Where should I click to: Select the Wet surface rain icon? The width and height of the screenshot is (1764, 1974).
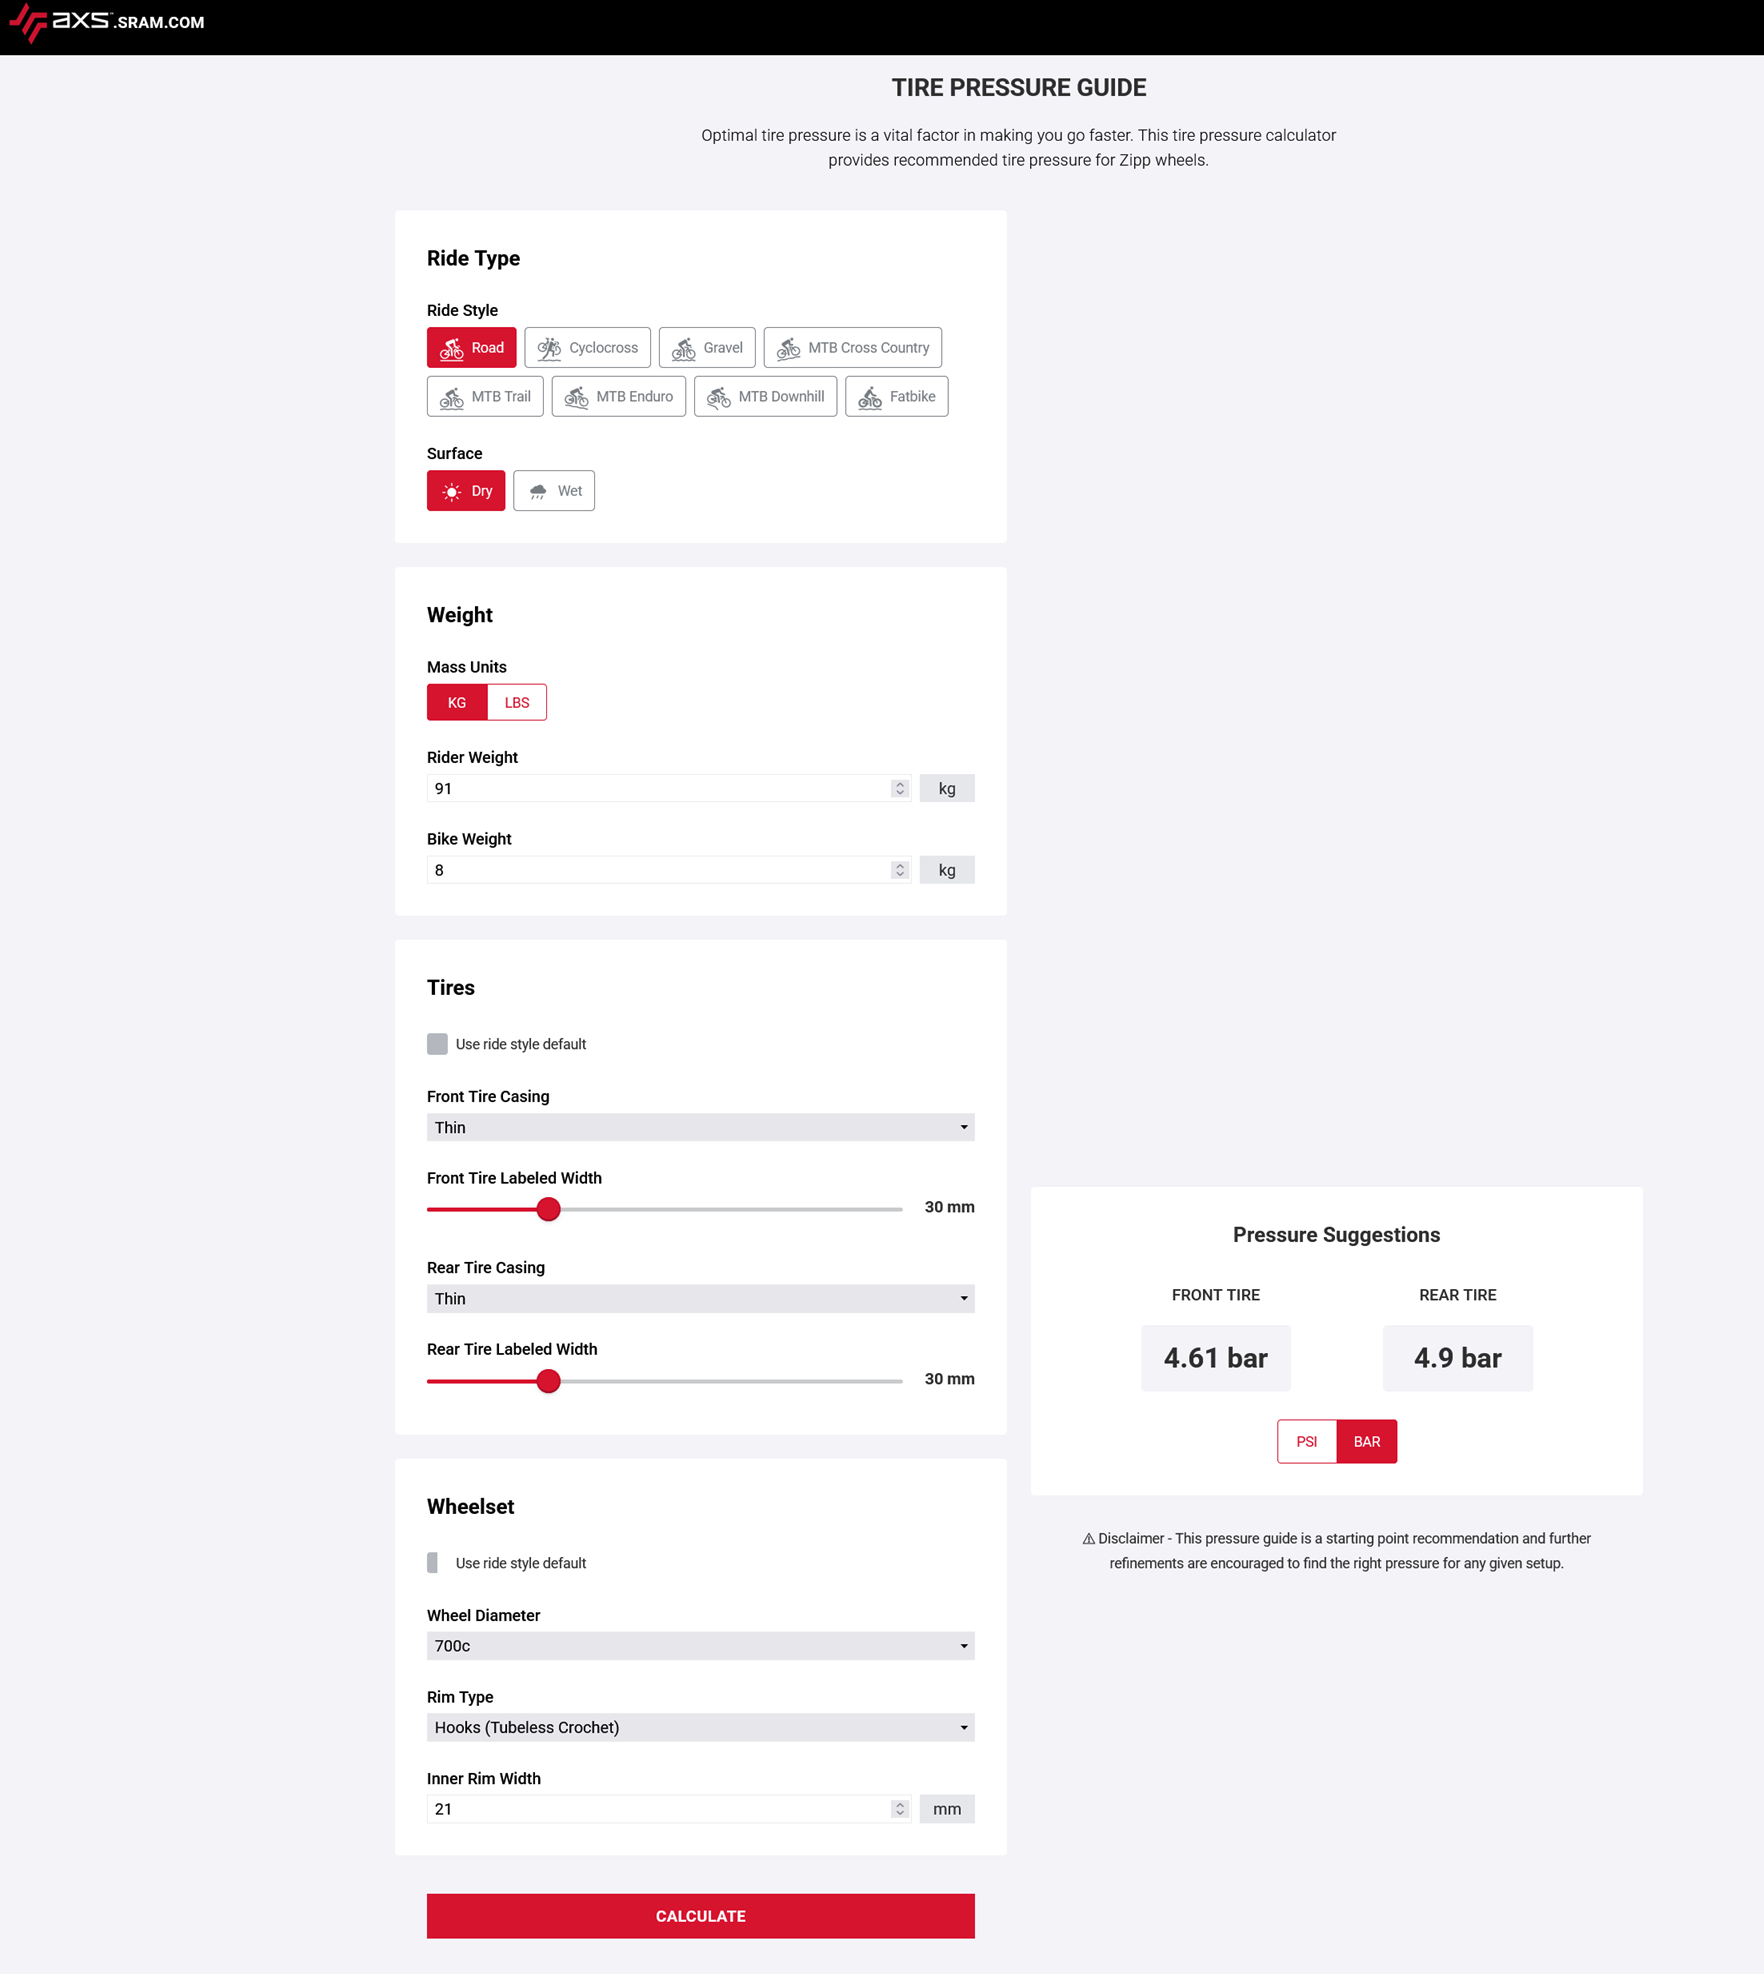(538, 491)
